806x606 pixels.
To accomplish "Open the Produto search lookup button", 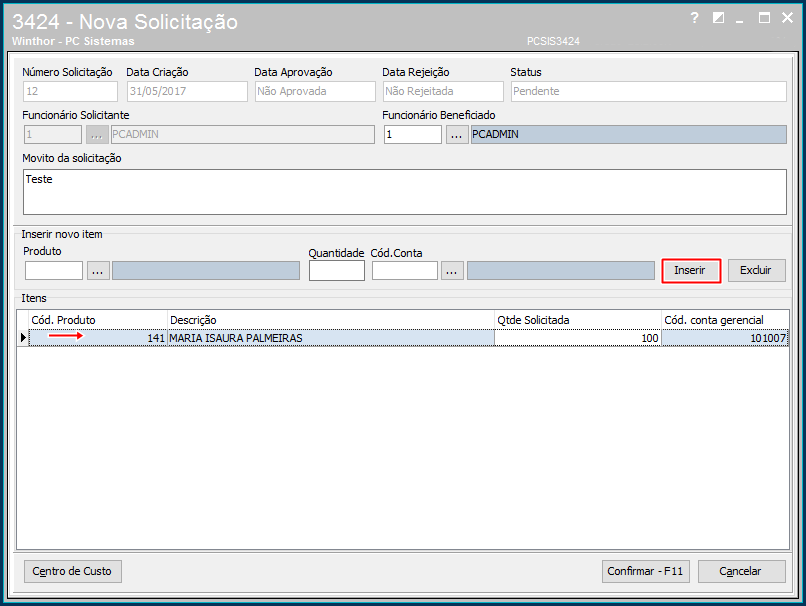I will coord(98,270).
